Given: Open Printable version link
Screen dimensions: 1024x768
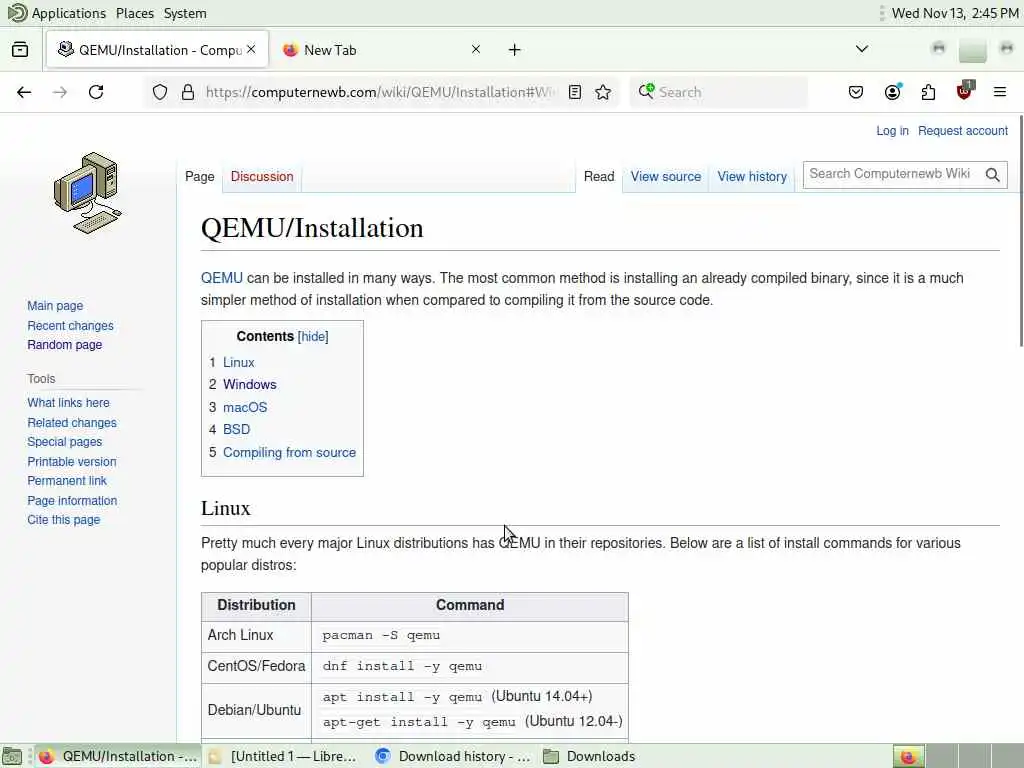Looking at the screenshot, I should 72,462.
